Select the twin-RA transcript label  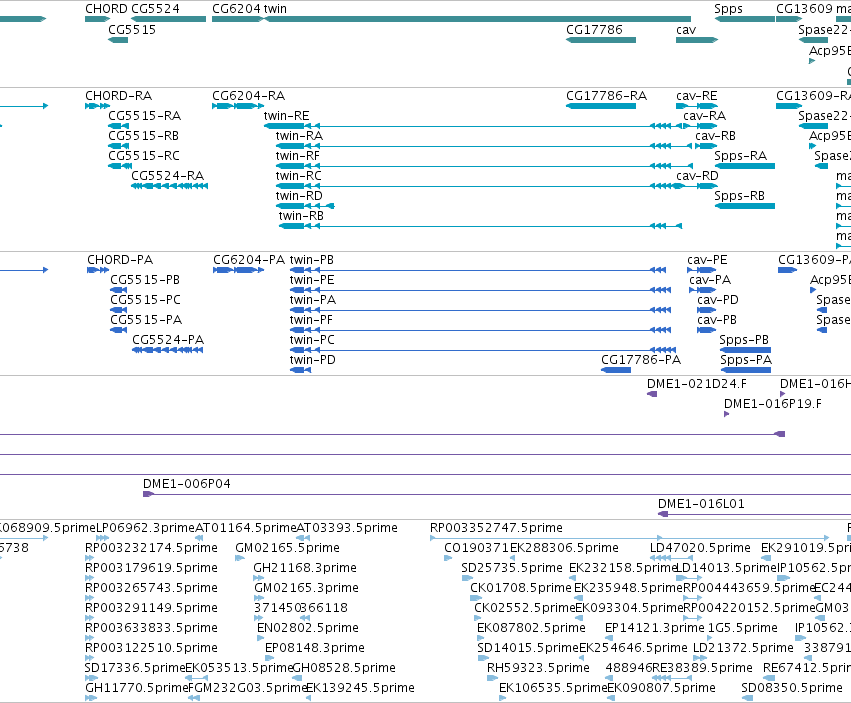(299, 136)
